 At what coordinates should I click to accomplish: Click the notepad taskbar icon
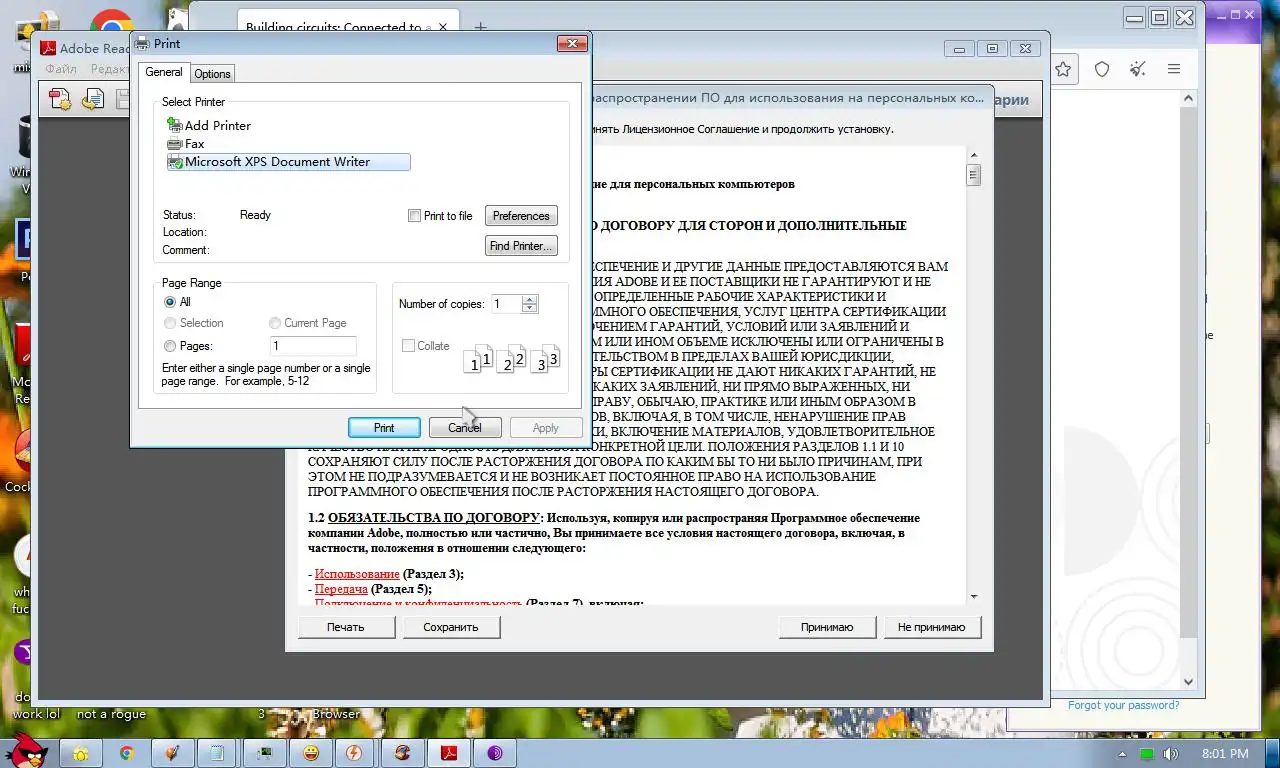click(x=217, y=753)
